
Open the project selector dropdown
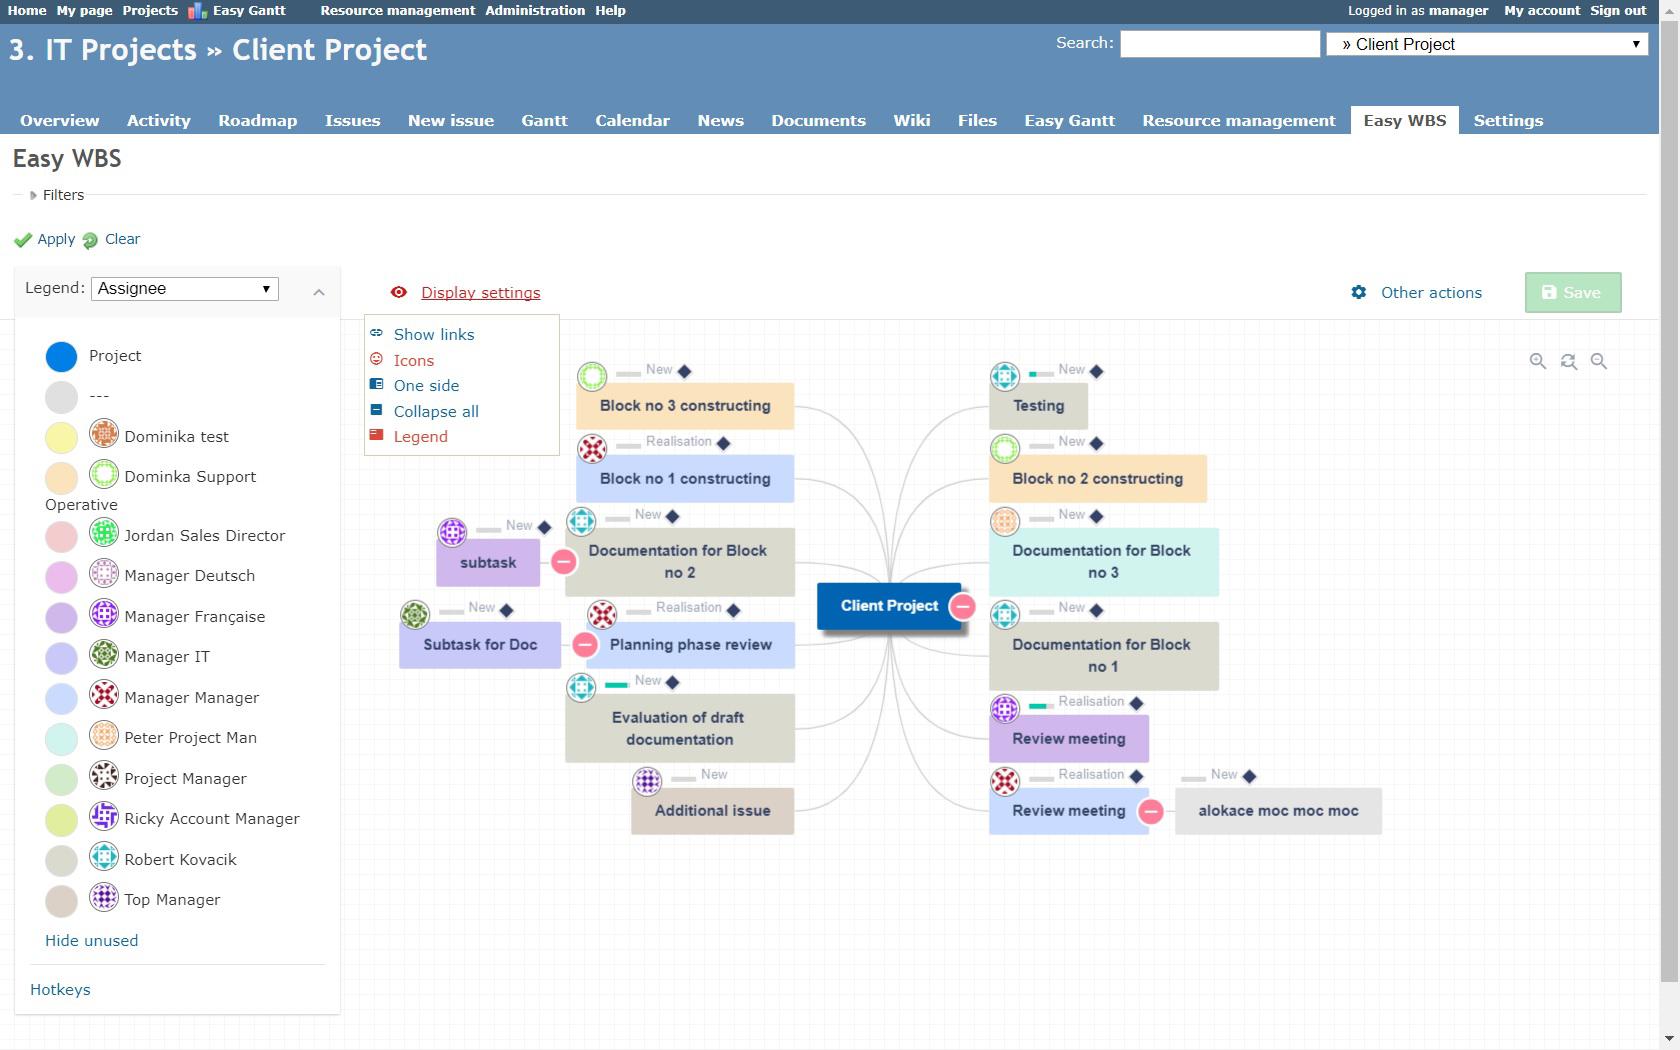[1487, 44]
